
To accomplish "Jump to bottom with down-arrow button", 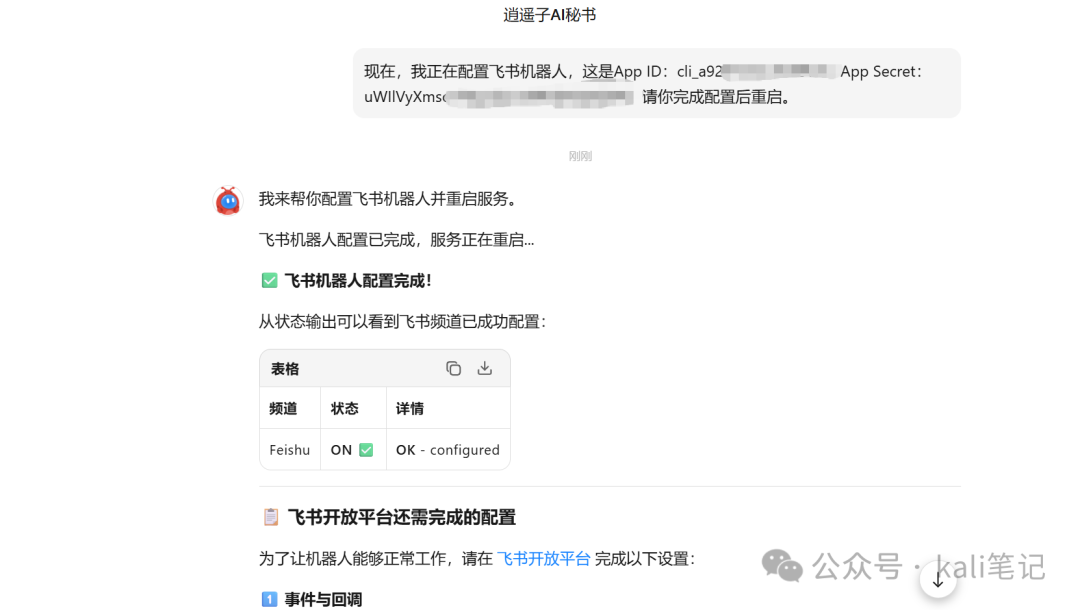I will click(x=938, y=580).
